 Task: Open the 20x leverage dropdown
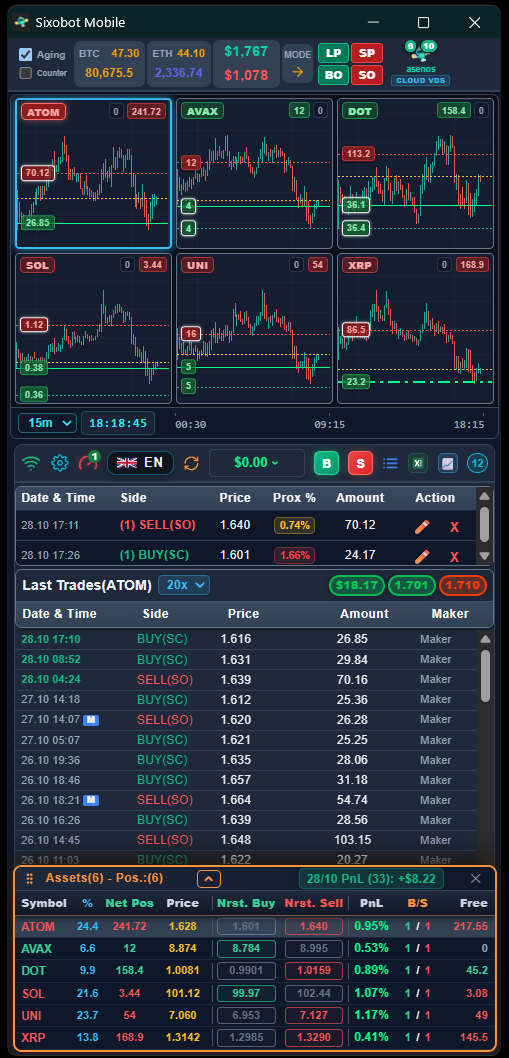[184, 585]
